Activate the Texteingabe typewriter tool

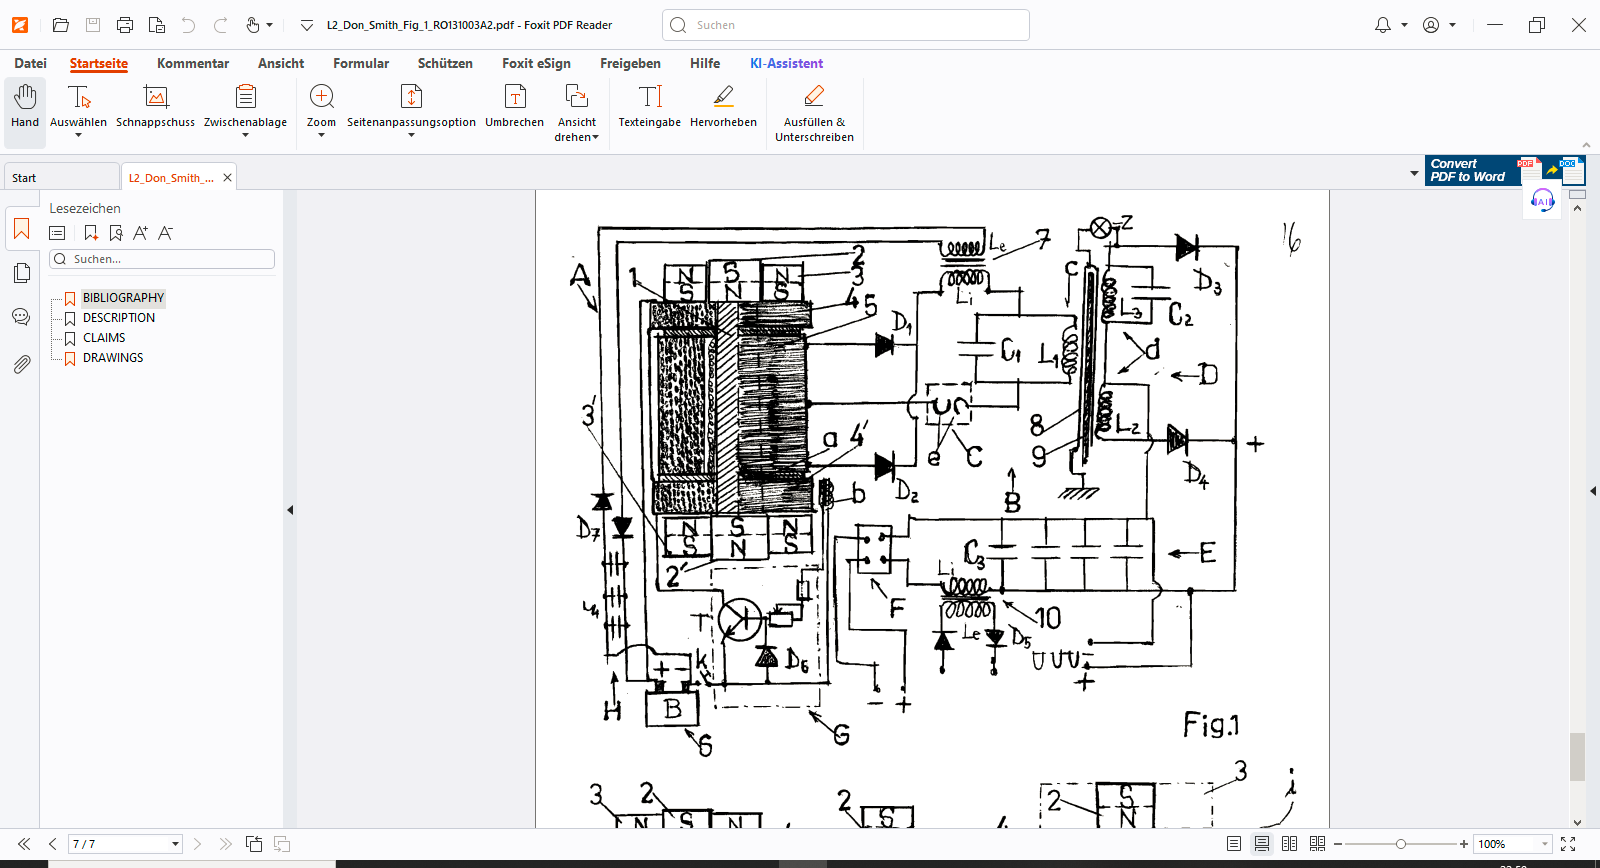point(649,106)
